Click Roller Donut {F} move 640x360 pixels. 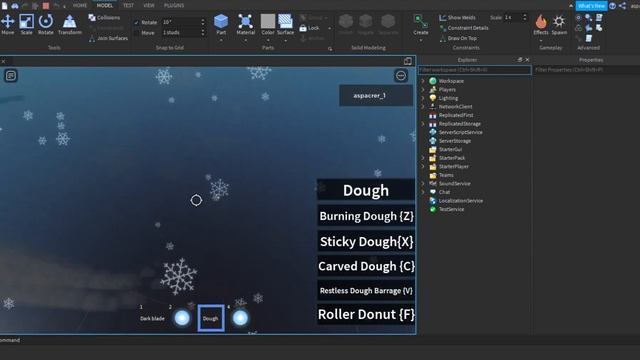pos(366,314)
